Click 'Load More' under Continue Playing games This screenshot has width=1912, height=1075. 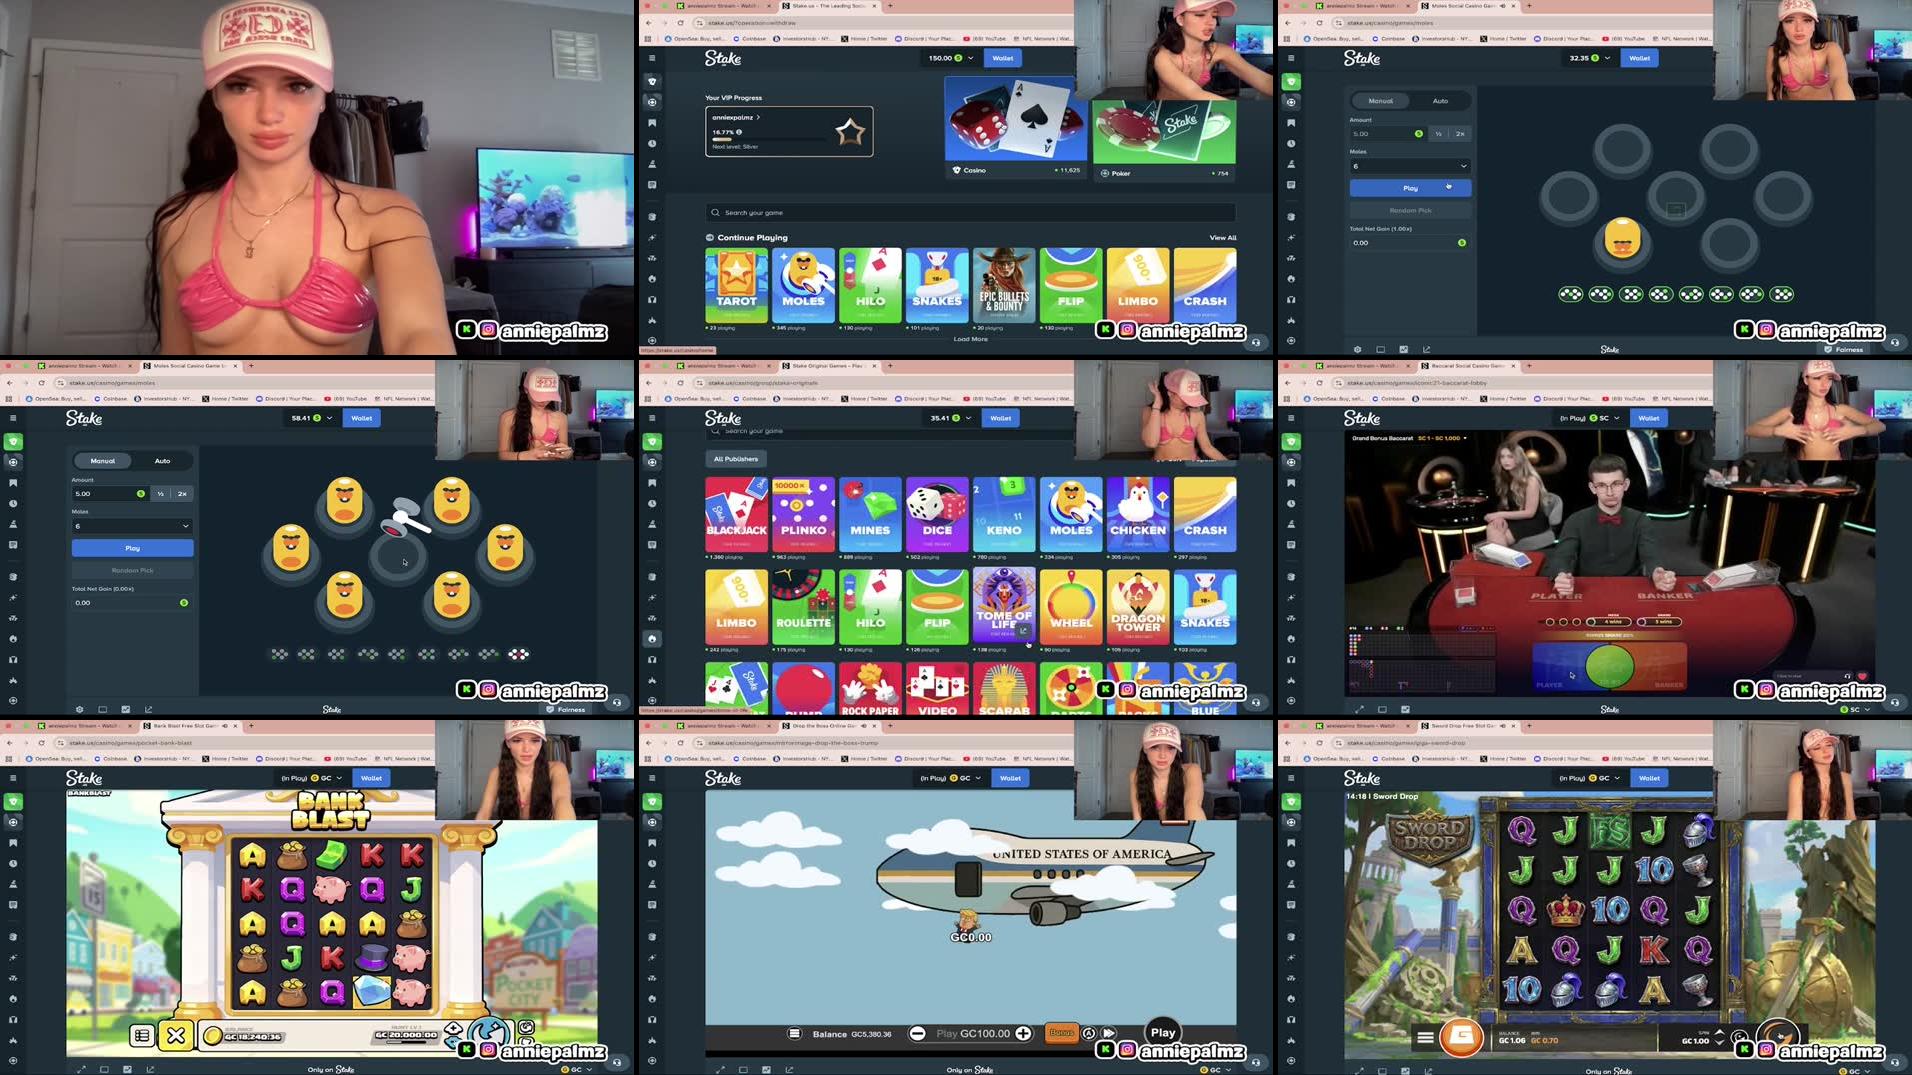click(970, 339)
